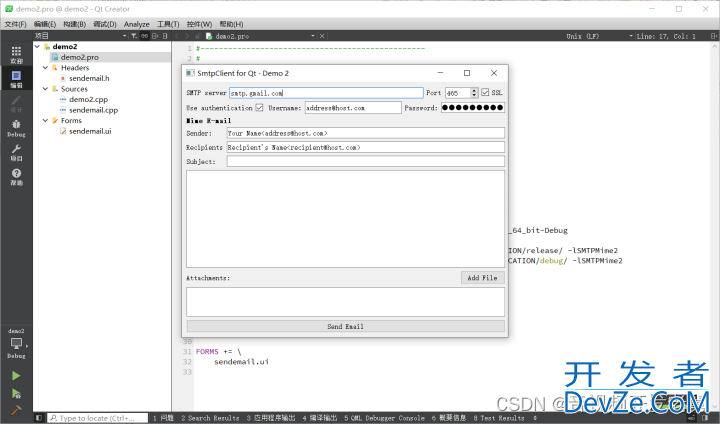Open the Help question mark mode
Image resolution: width=720 pixels, height=424 pixels.
click(16, 177)
